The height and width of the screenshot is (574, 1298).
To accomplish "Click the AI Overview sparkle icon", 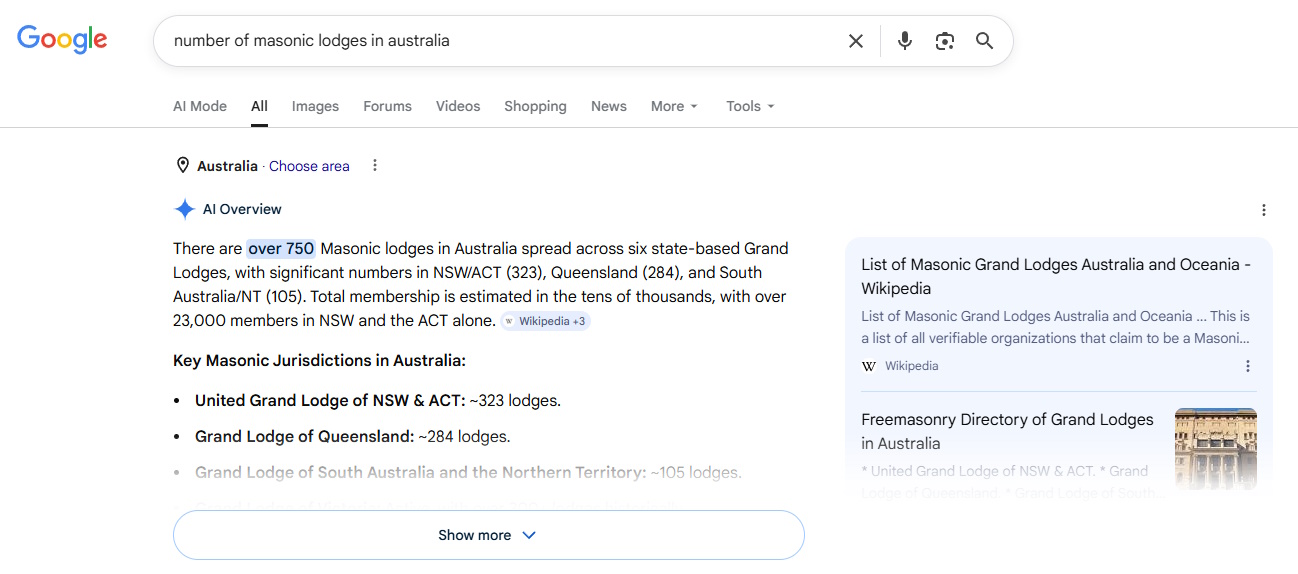I will tap(185, 210).
